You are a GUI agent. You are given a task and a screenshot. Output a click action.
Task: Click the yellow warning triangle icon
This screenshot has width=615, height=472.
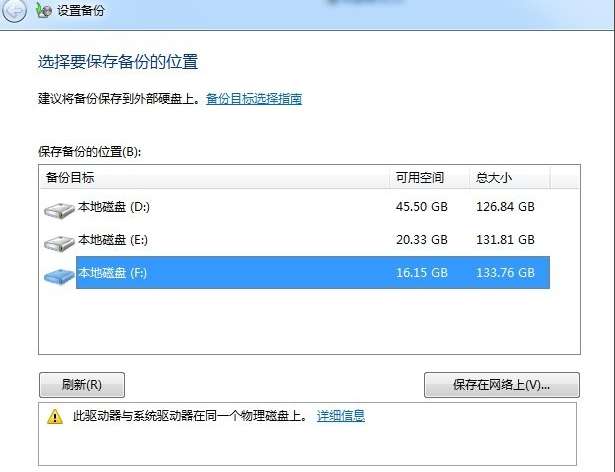click(55, 417)
